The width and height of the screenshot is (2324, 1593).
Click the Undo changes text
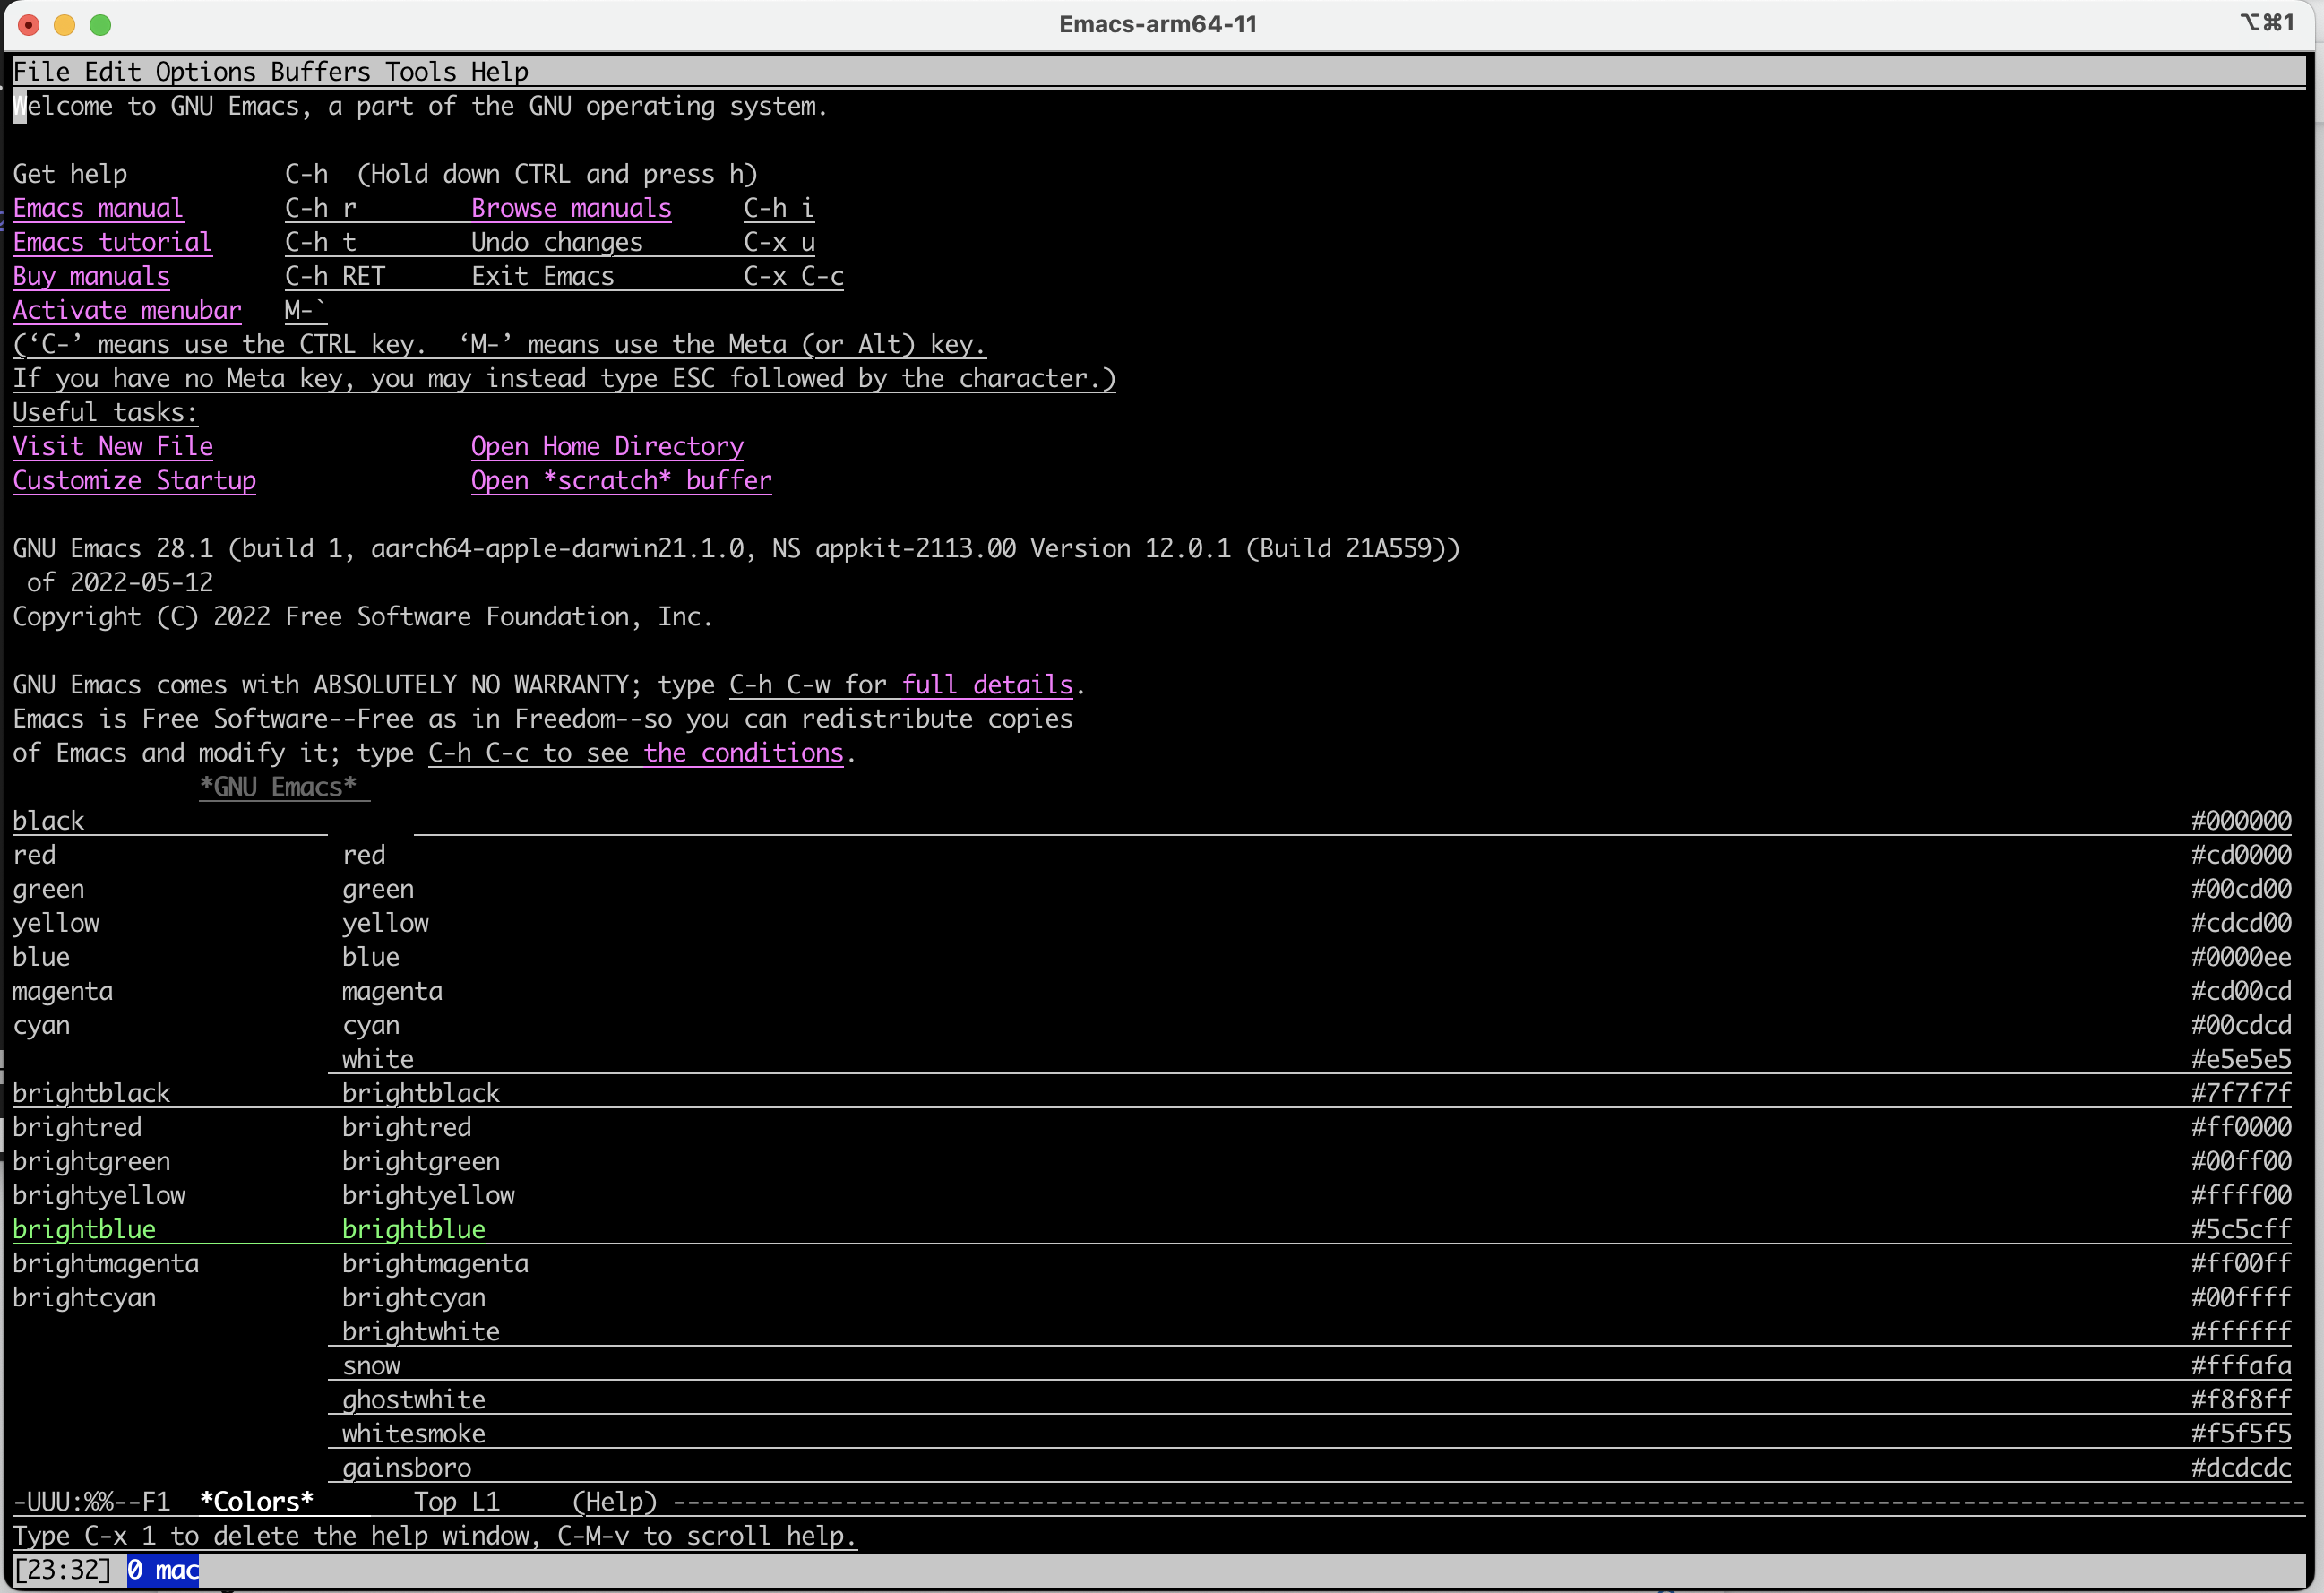point(557,242)
